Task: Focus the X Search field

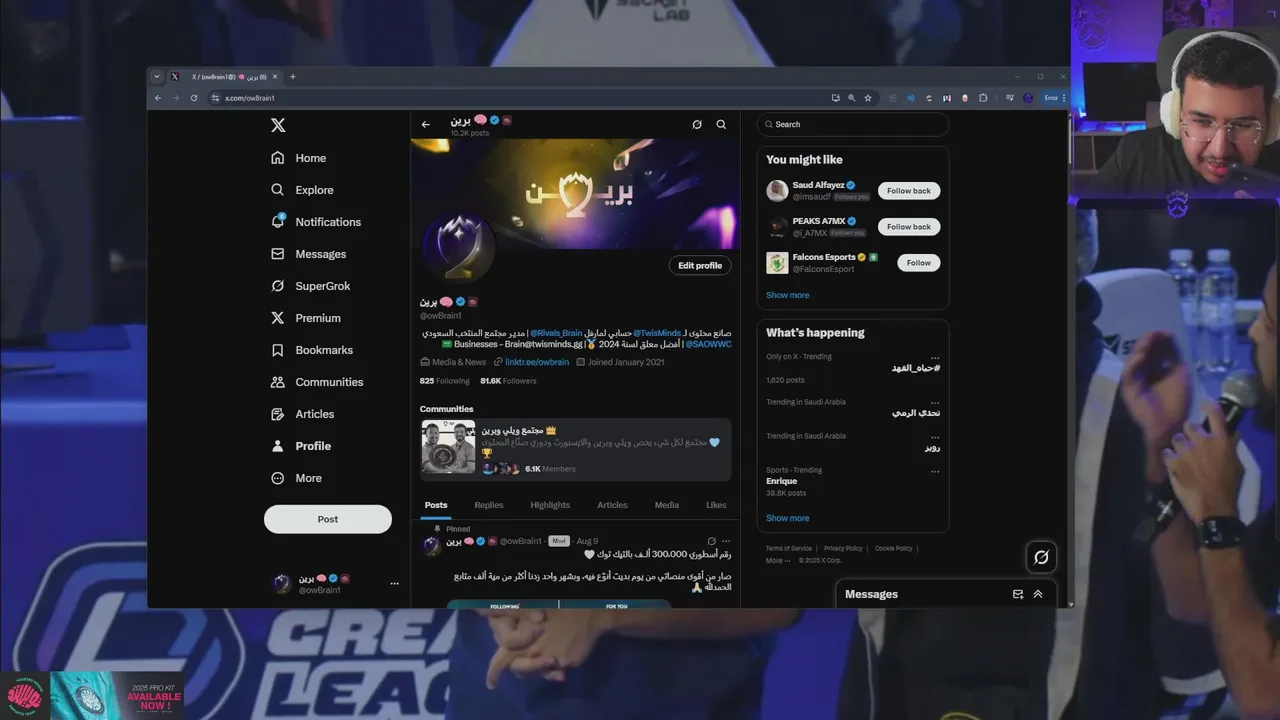Action: [853, 124]
